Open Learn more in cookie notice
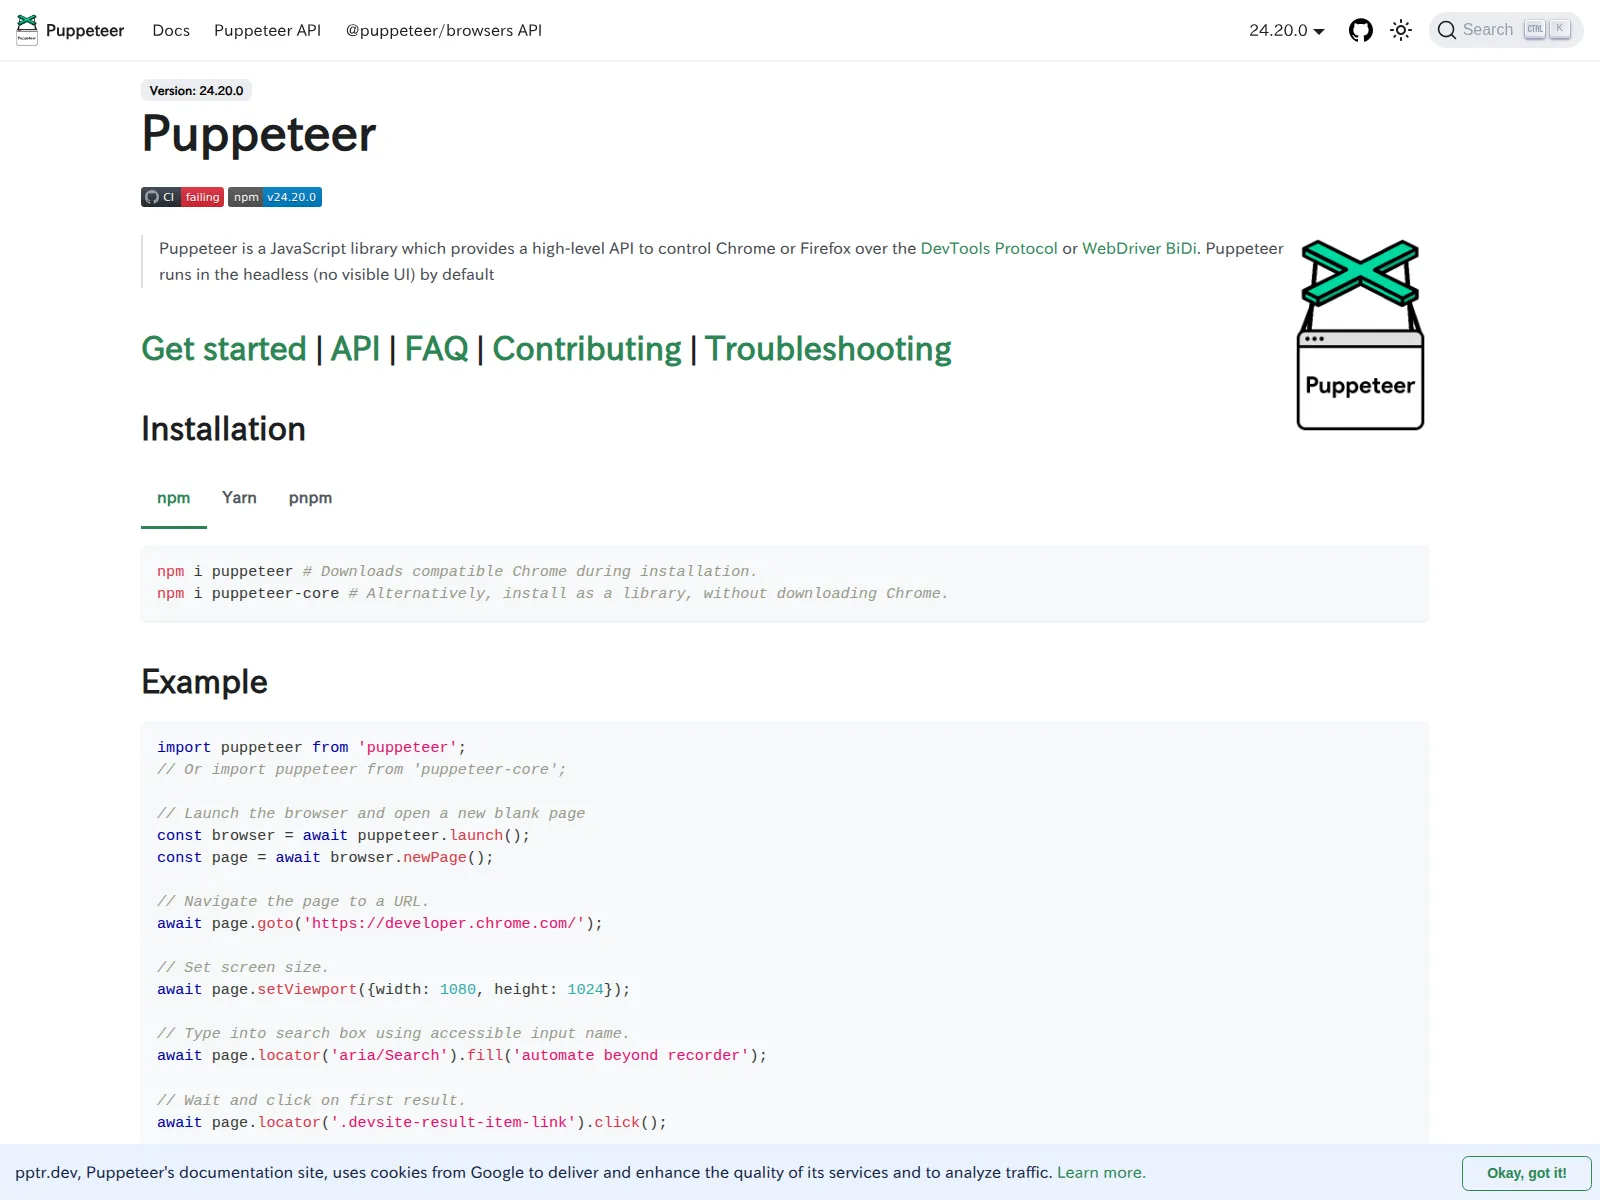Image resolution: width=1600 pixels, height=1200 pixels. point(1100,1172)
